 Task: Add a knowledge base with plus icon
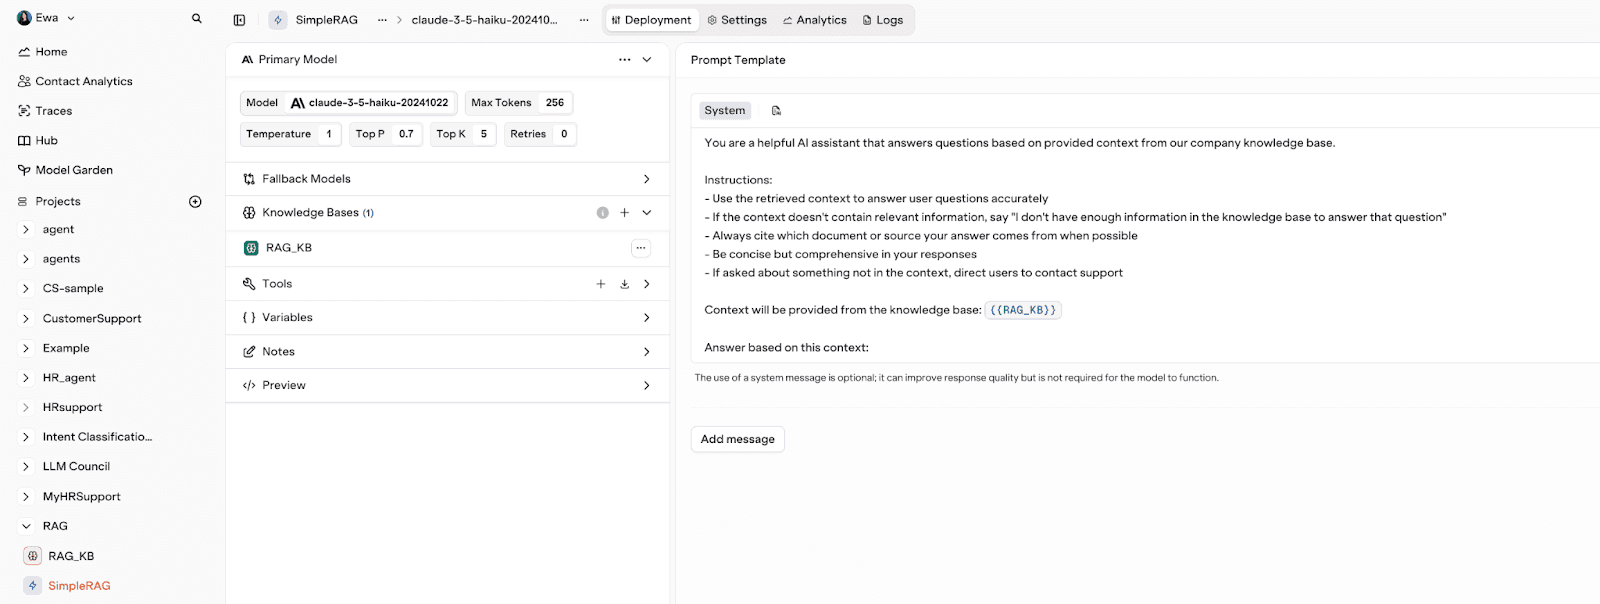624,213
